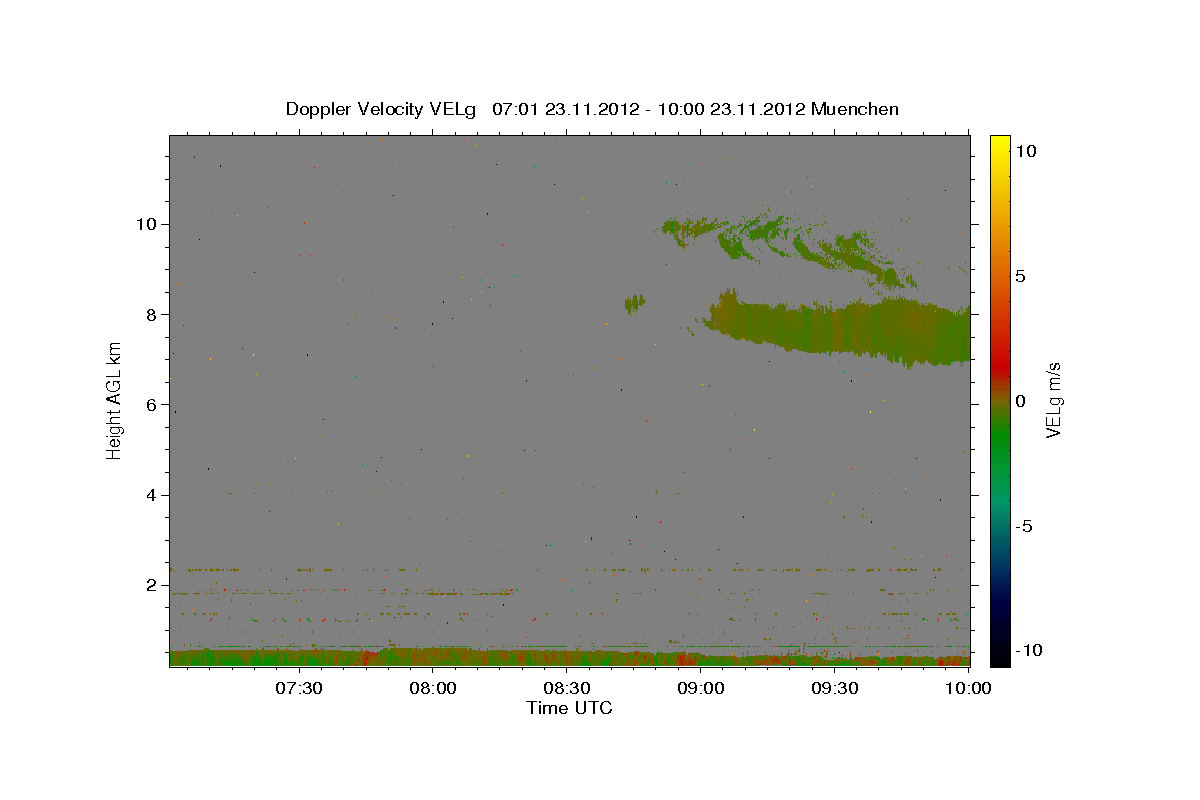The image size is (1200, 800).
Task: Click the 'Height AGL km' axis label
Action: click(x=115, y=401)
